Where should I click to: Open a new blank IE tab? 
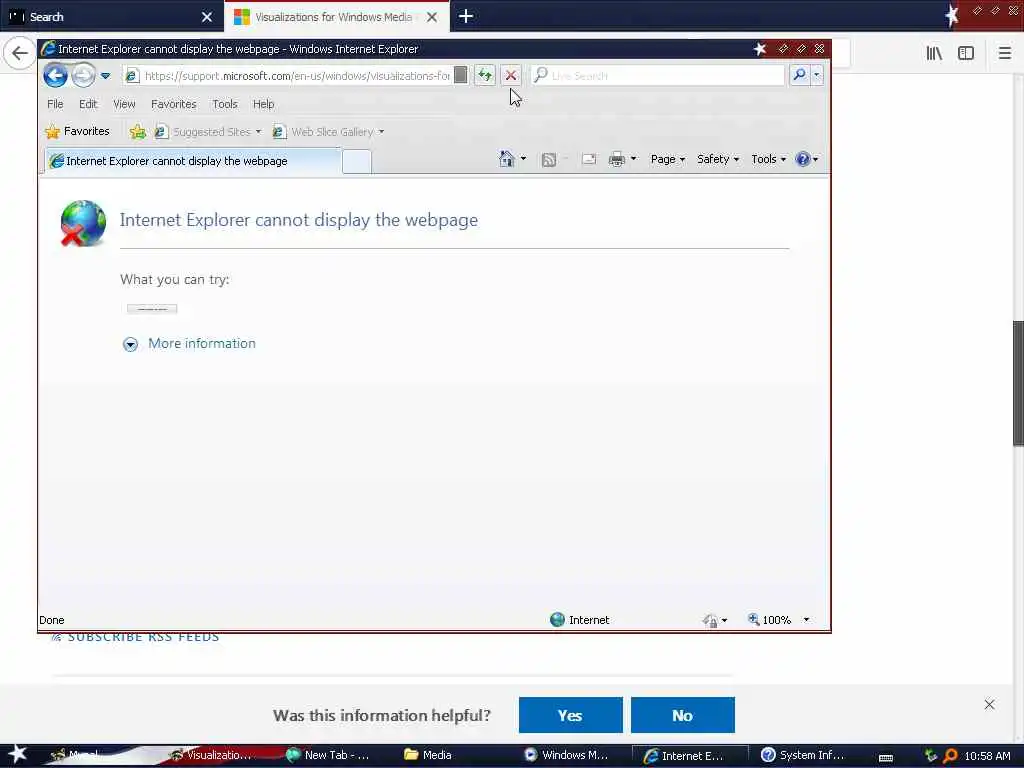pyautogui.click(x=357, y=162)
